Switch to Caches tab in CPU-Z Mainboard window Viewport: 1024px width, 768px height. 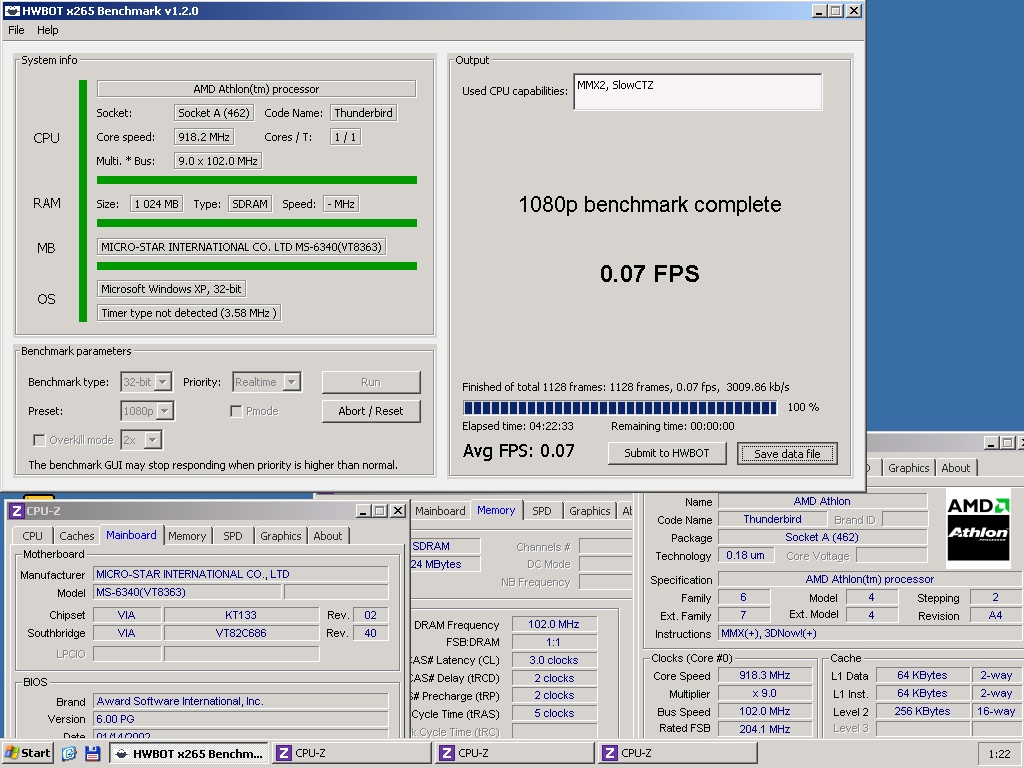76,536
